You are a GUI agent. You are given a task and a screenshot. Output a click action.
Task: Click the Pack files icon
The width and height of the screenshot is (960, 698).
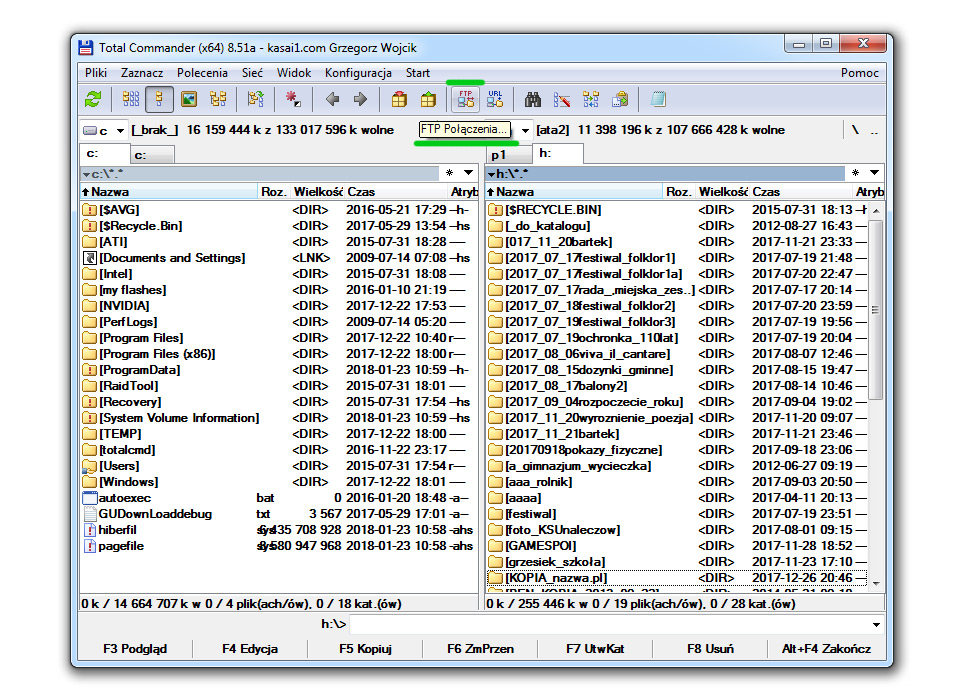[399, 99]
